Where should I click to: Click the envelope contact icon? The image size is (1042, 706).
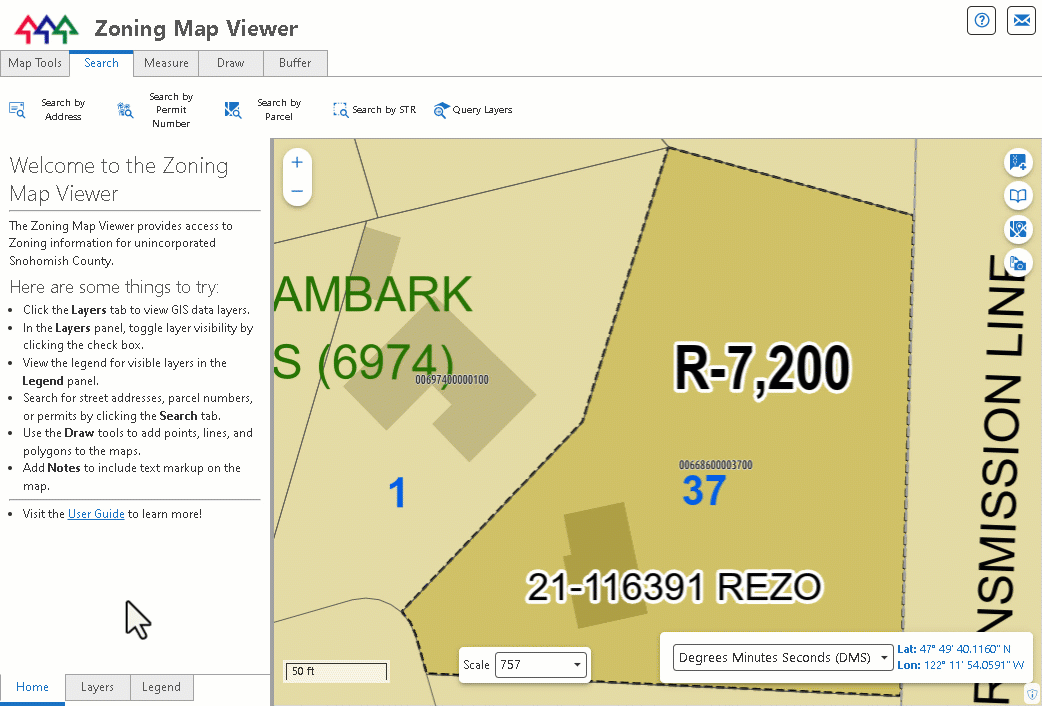coord(1021,21)
